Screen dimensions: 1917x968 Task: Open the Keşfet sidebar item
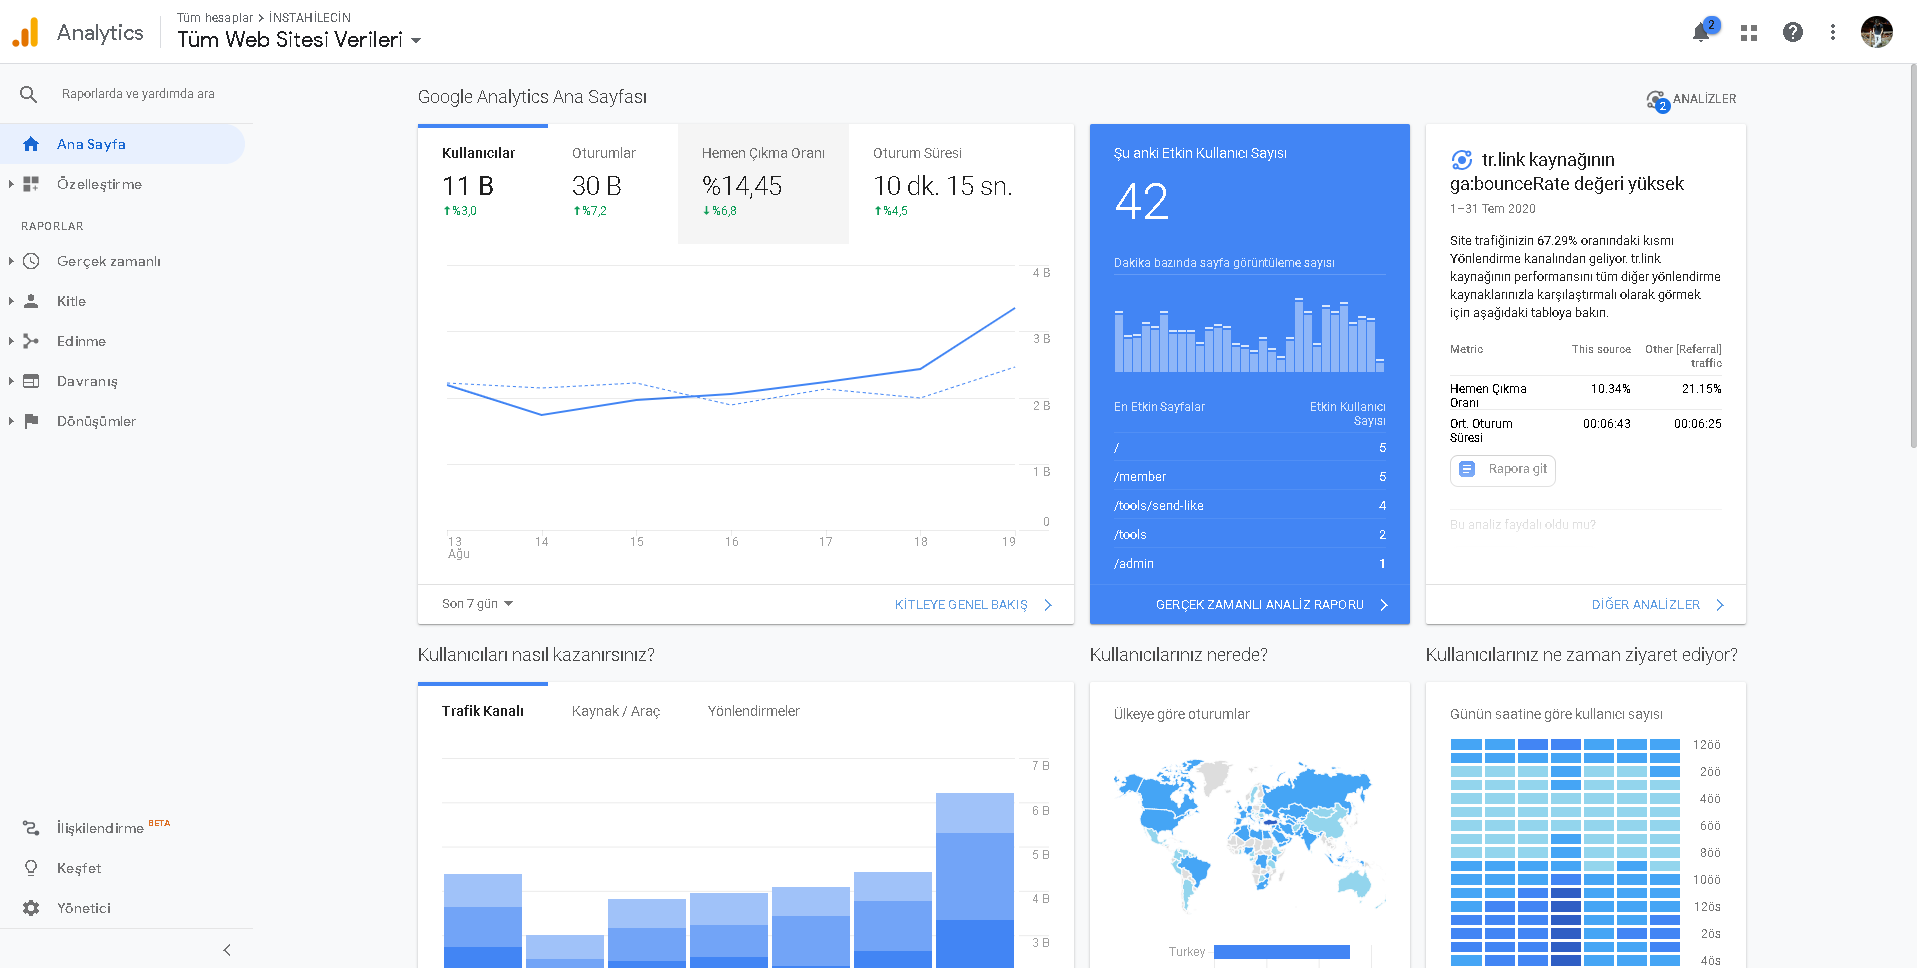point(79,868)
